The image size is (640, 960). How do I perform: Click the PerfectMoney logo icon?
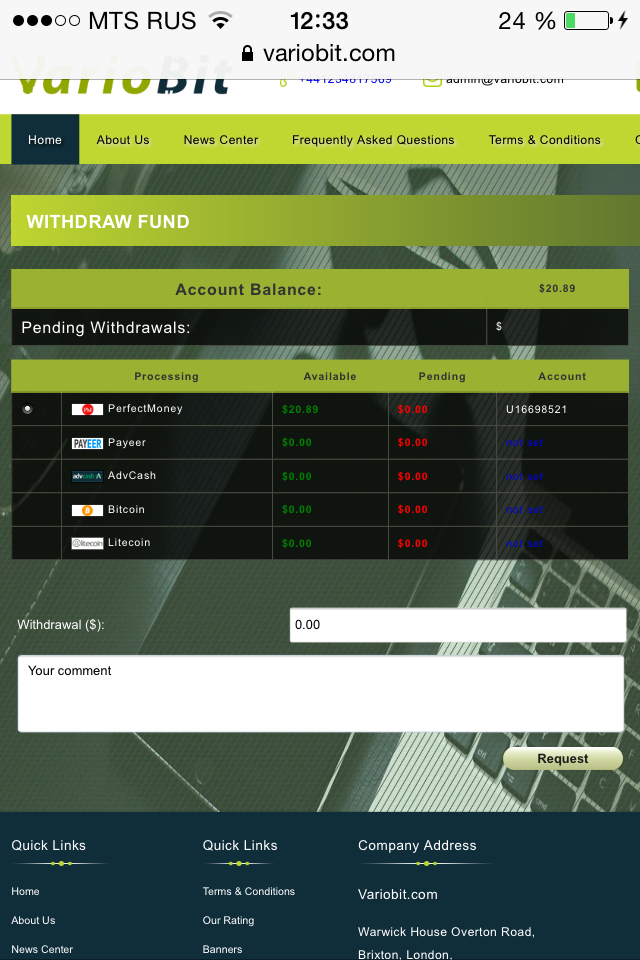(87, 410)
